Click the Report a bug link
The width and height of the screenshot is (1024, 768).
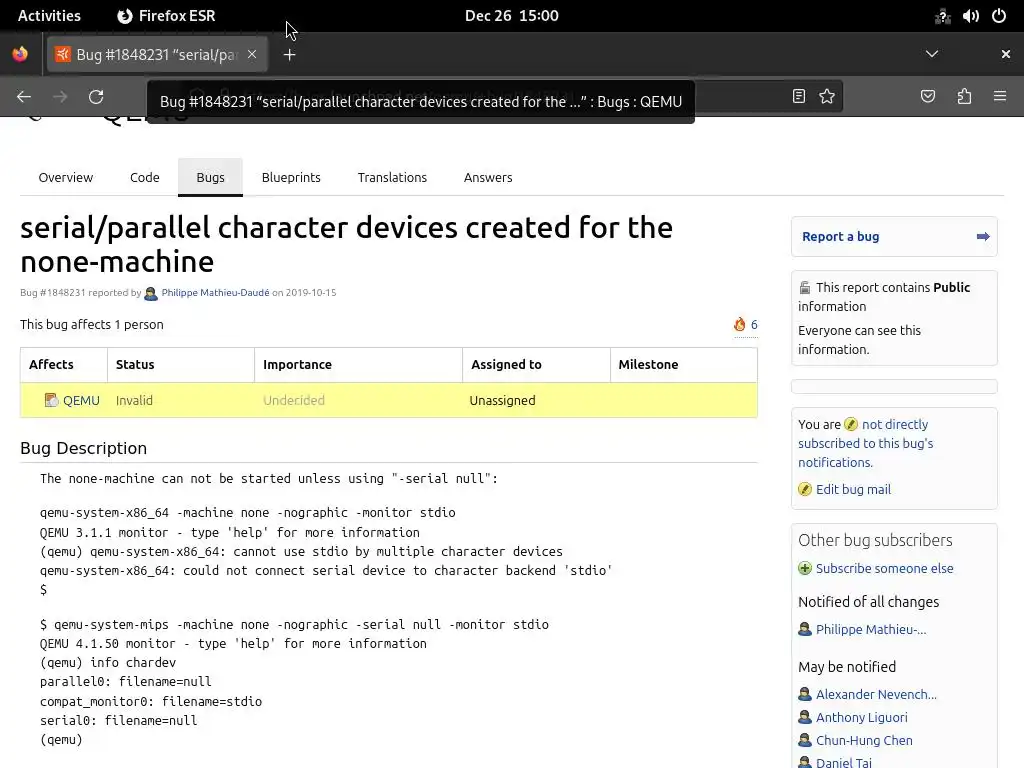(840, 237)
